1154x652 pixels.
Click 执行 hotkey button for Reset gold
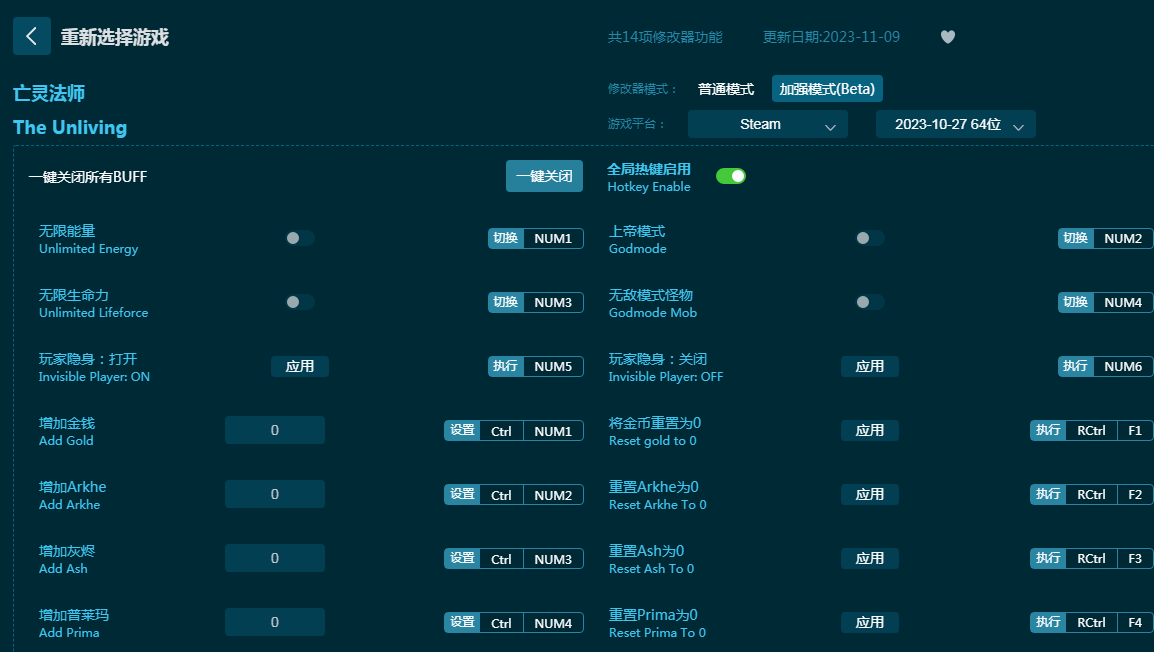coord(1048,430)
